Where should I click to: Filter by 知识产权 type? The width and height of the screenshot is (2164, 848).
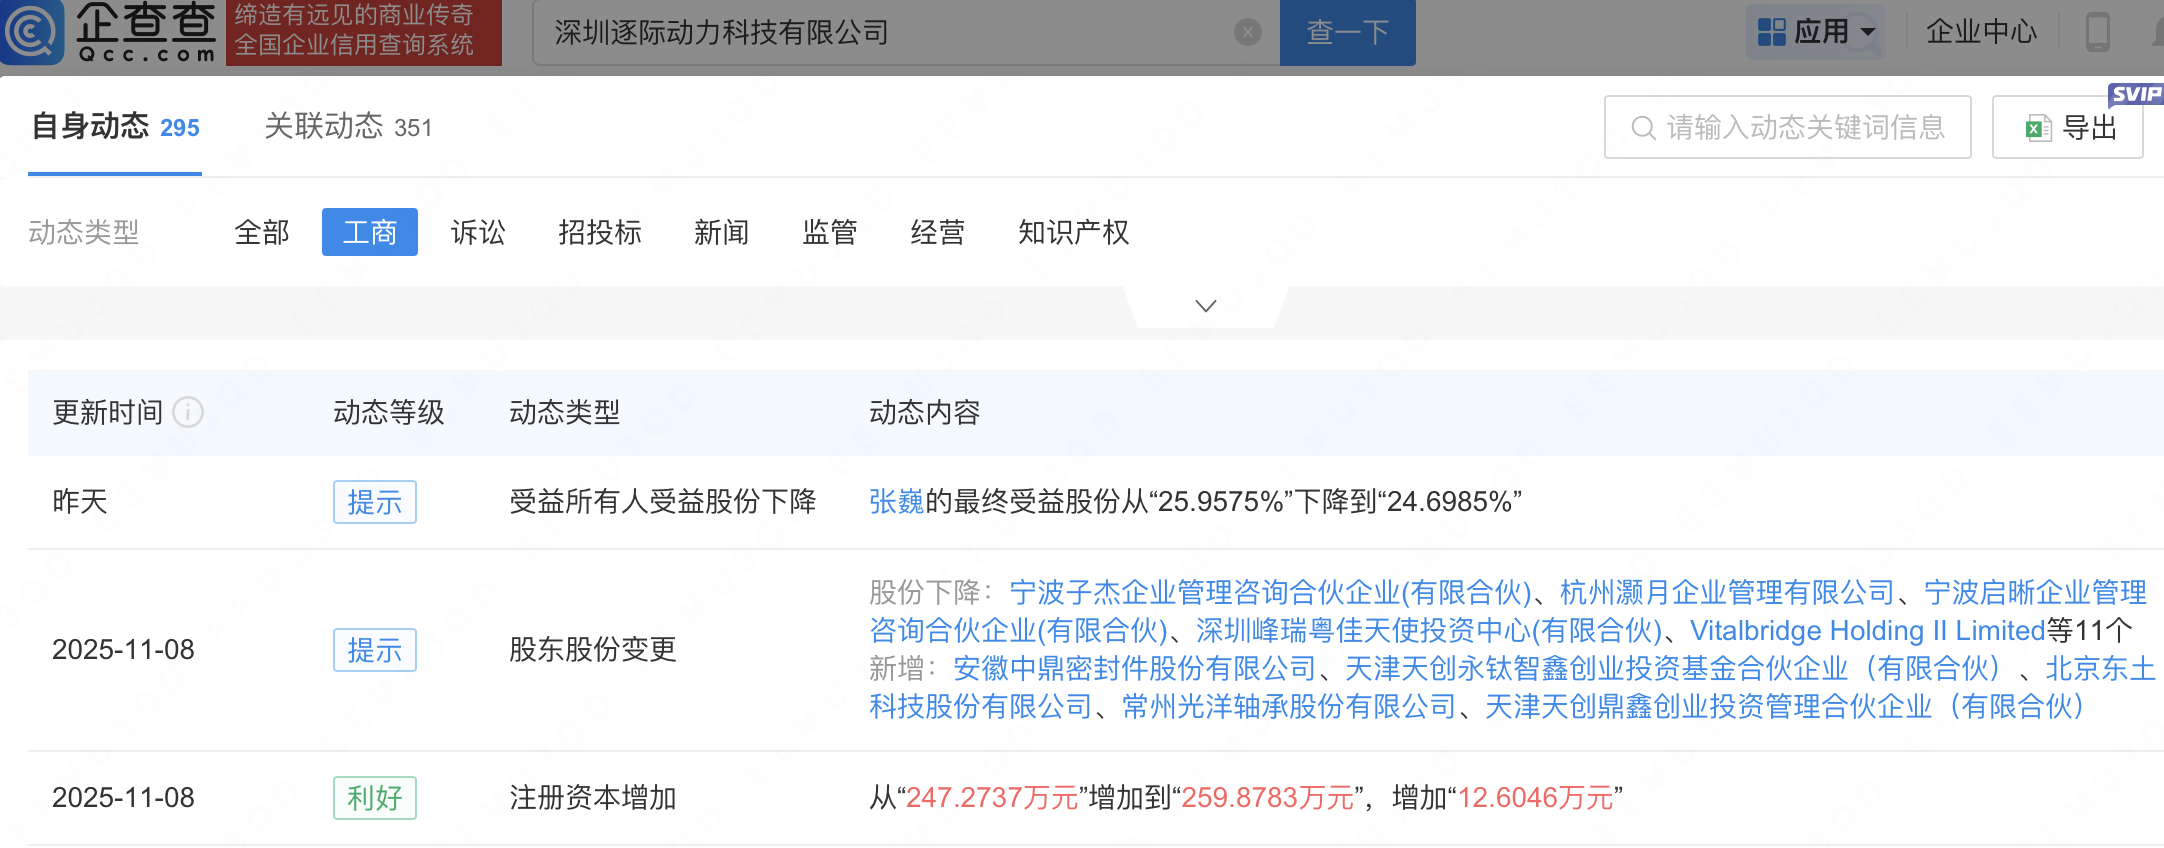coord(1073,233)
